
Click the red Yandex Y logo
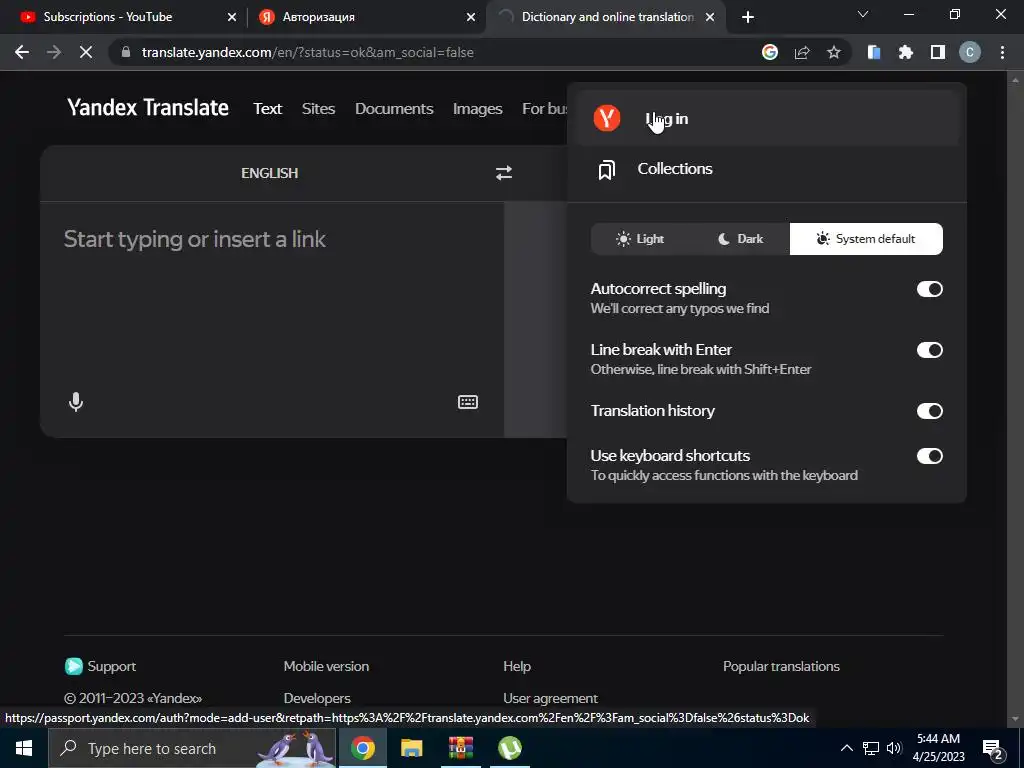607,118
